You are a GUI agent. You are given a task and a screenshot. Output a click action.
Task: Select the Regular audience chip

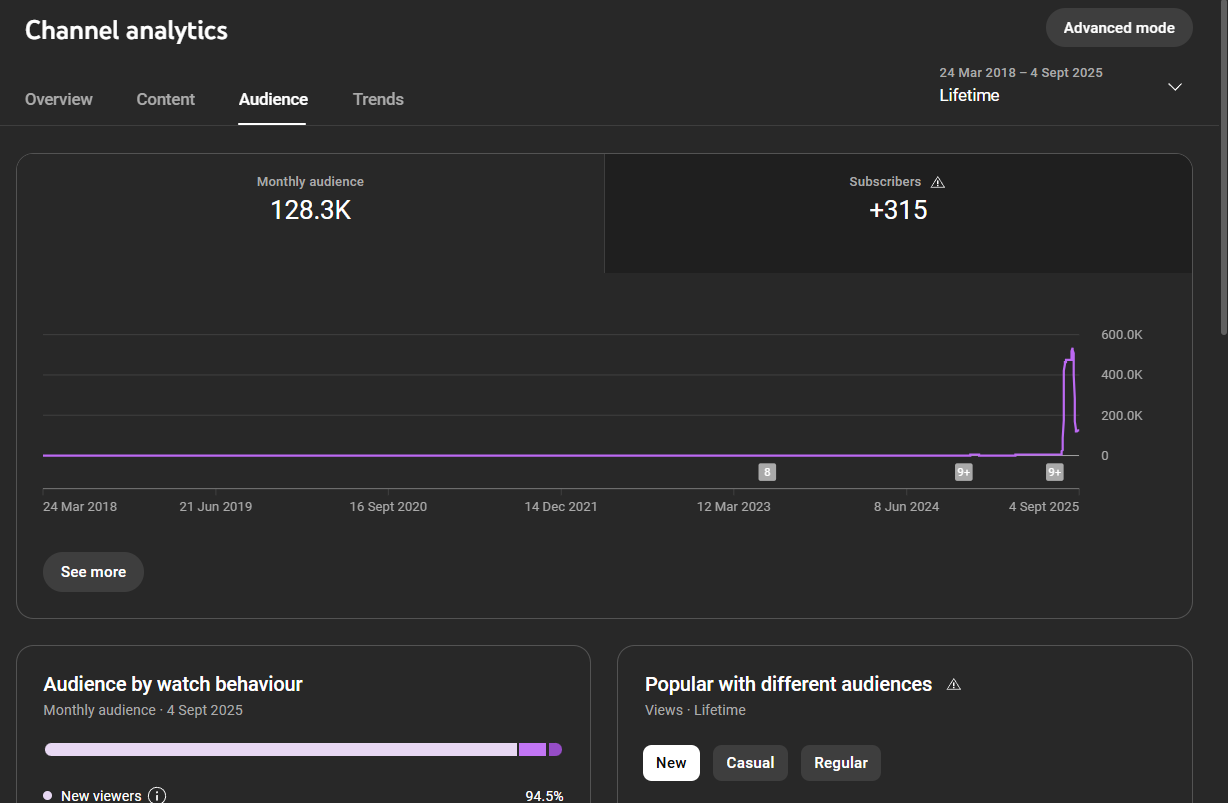click(841, 763)
